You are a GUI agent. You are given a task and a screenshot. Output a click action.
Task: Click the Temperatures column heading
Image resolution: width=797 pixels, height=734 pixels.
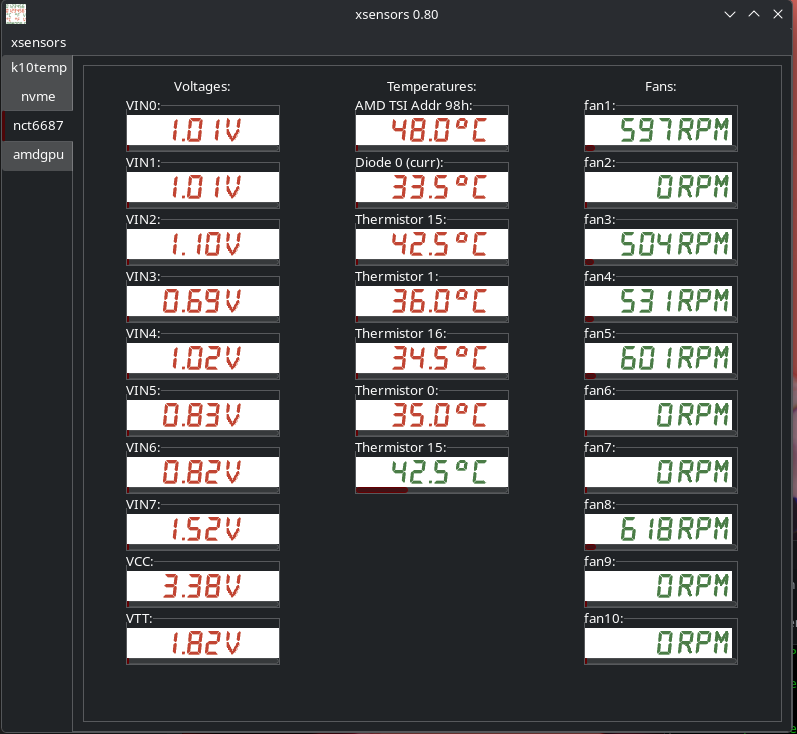click(432, 86)
